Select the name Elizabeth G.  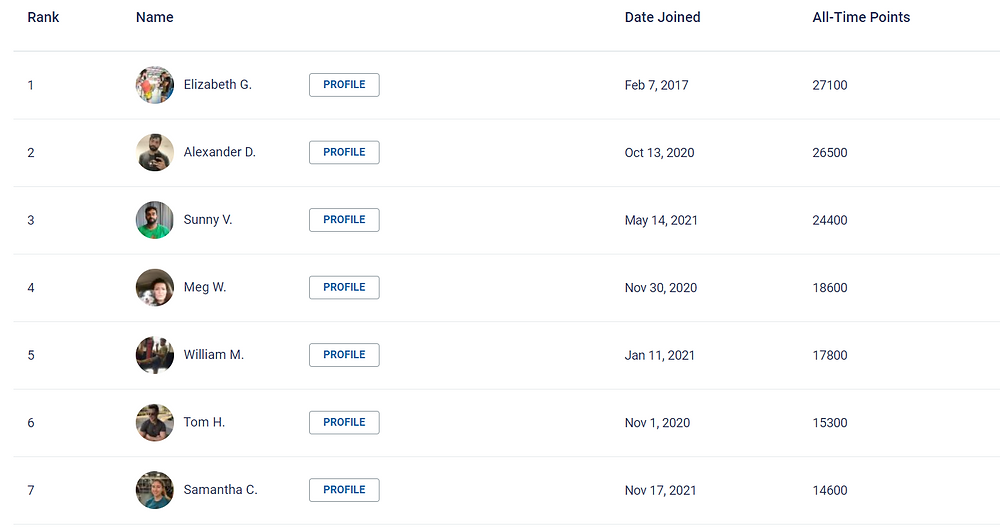click(x=217, y=84)
